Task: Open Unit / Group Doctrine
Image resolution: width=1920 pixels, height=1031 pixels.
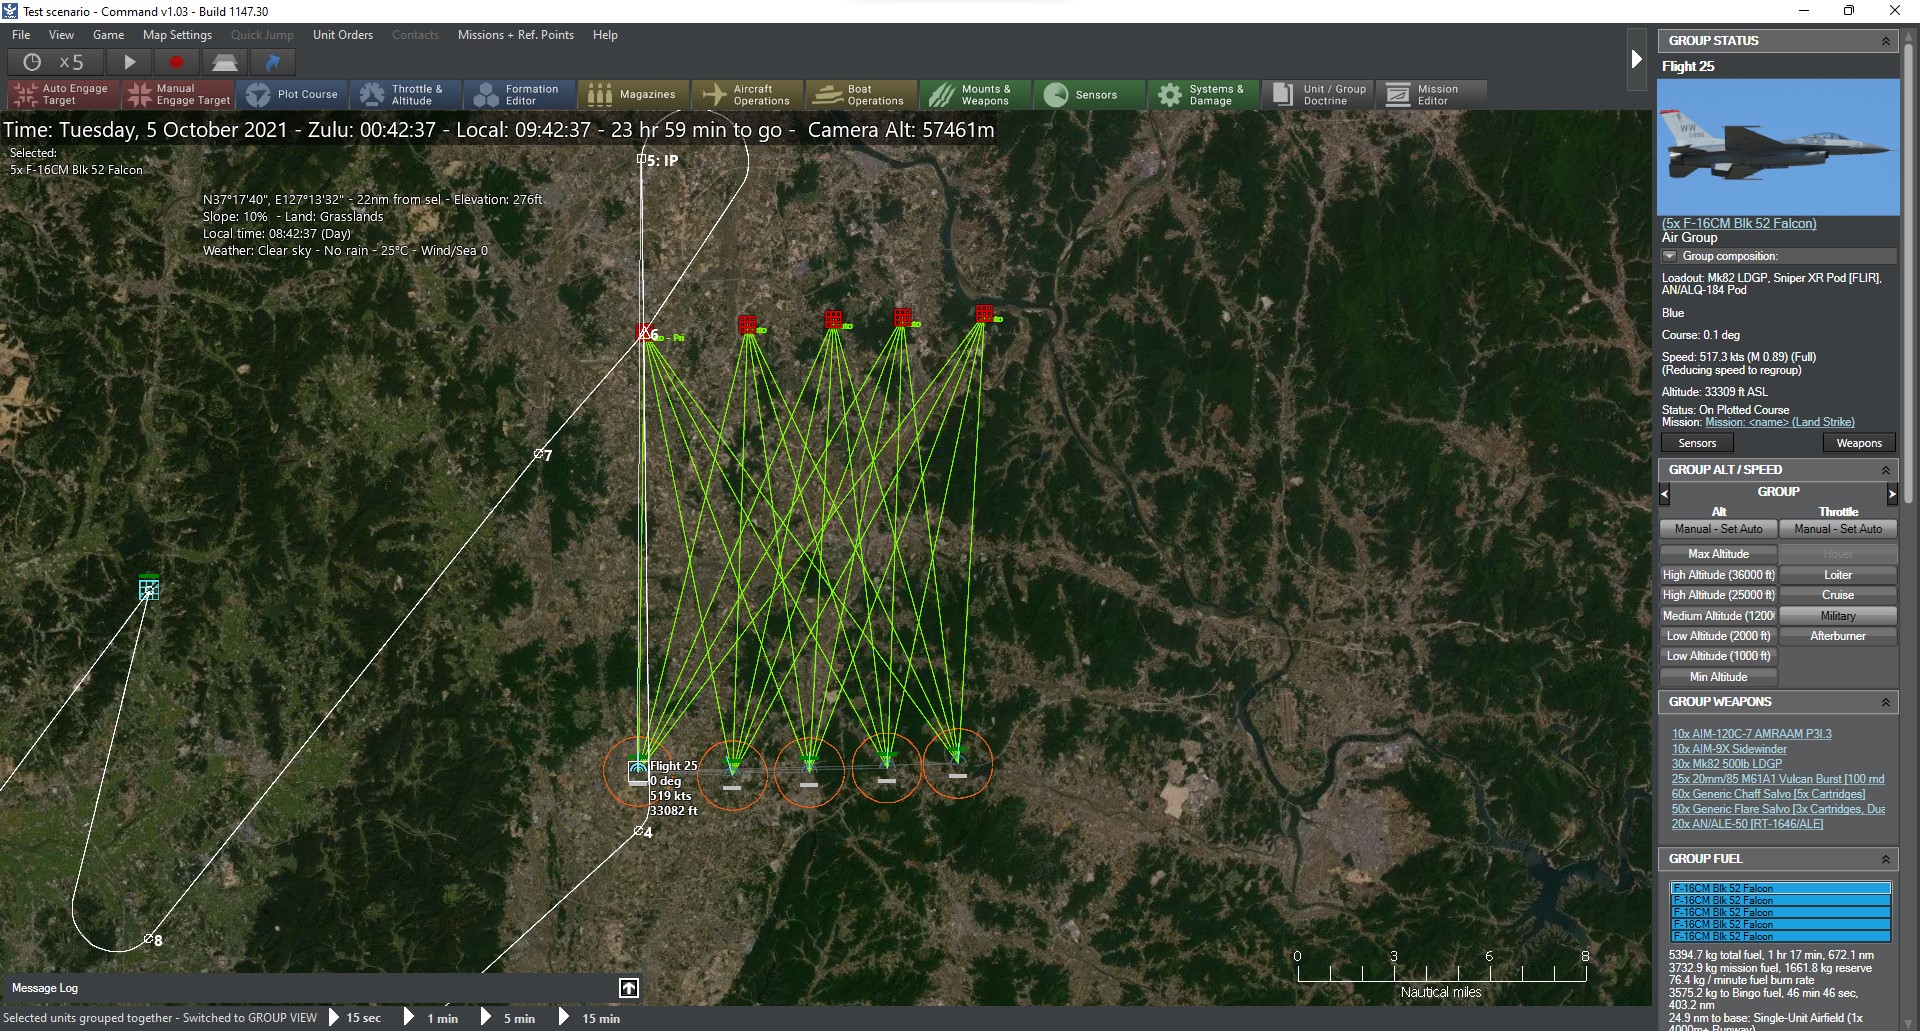Action: click(x=1319, y=95)
